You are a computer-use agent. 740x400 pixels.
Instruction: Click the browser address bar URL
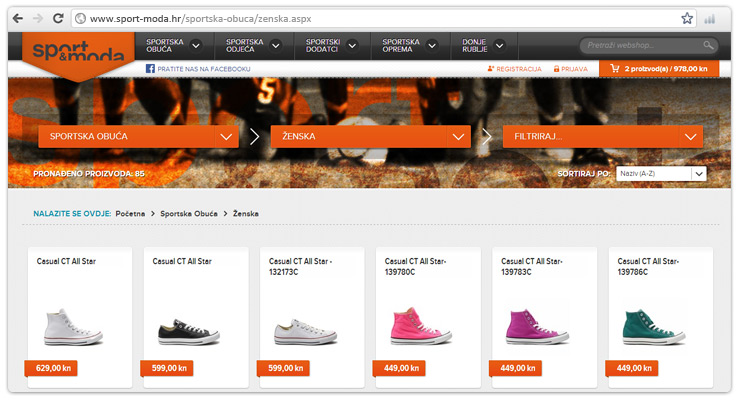[x=201, y=19]
